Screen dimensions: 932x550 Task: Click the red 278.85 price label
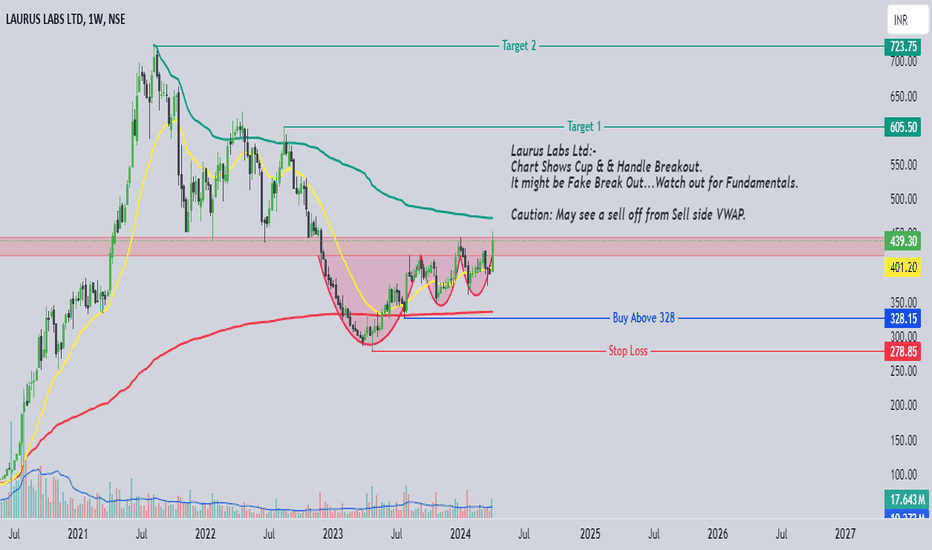click(902, 351)
